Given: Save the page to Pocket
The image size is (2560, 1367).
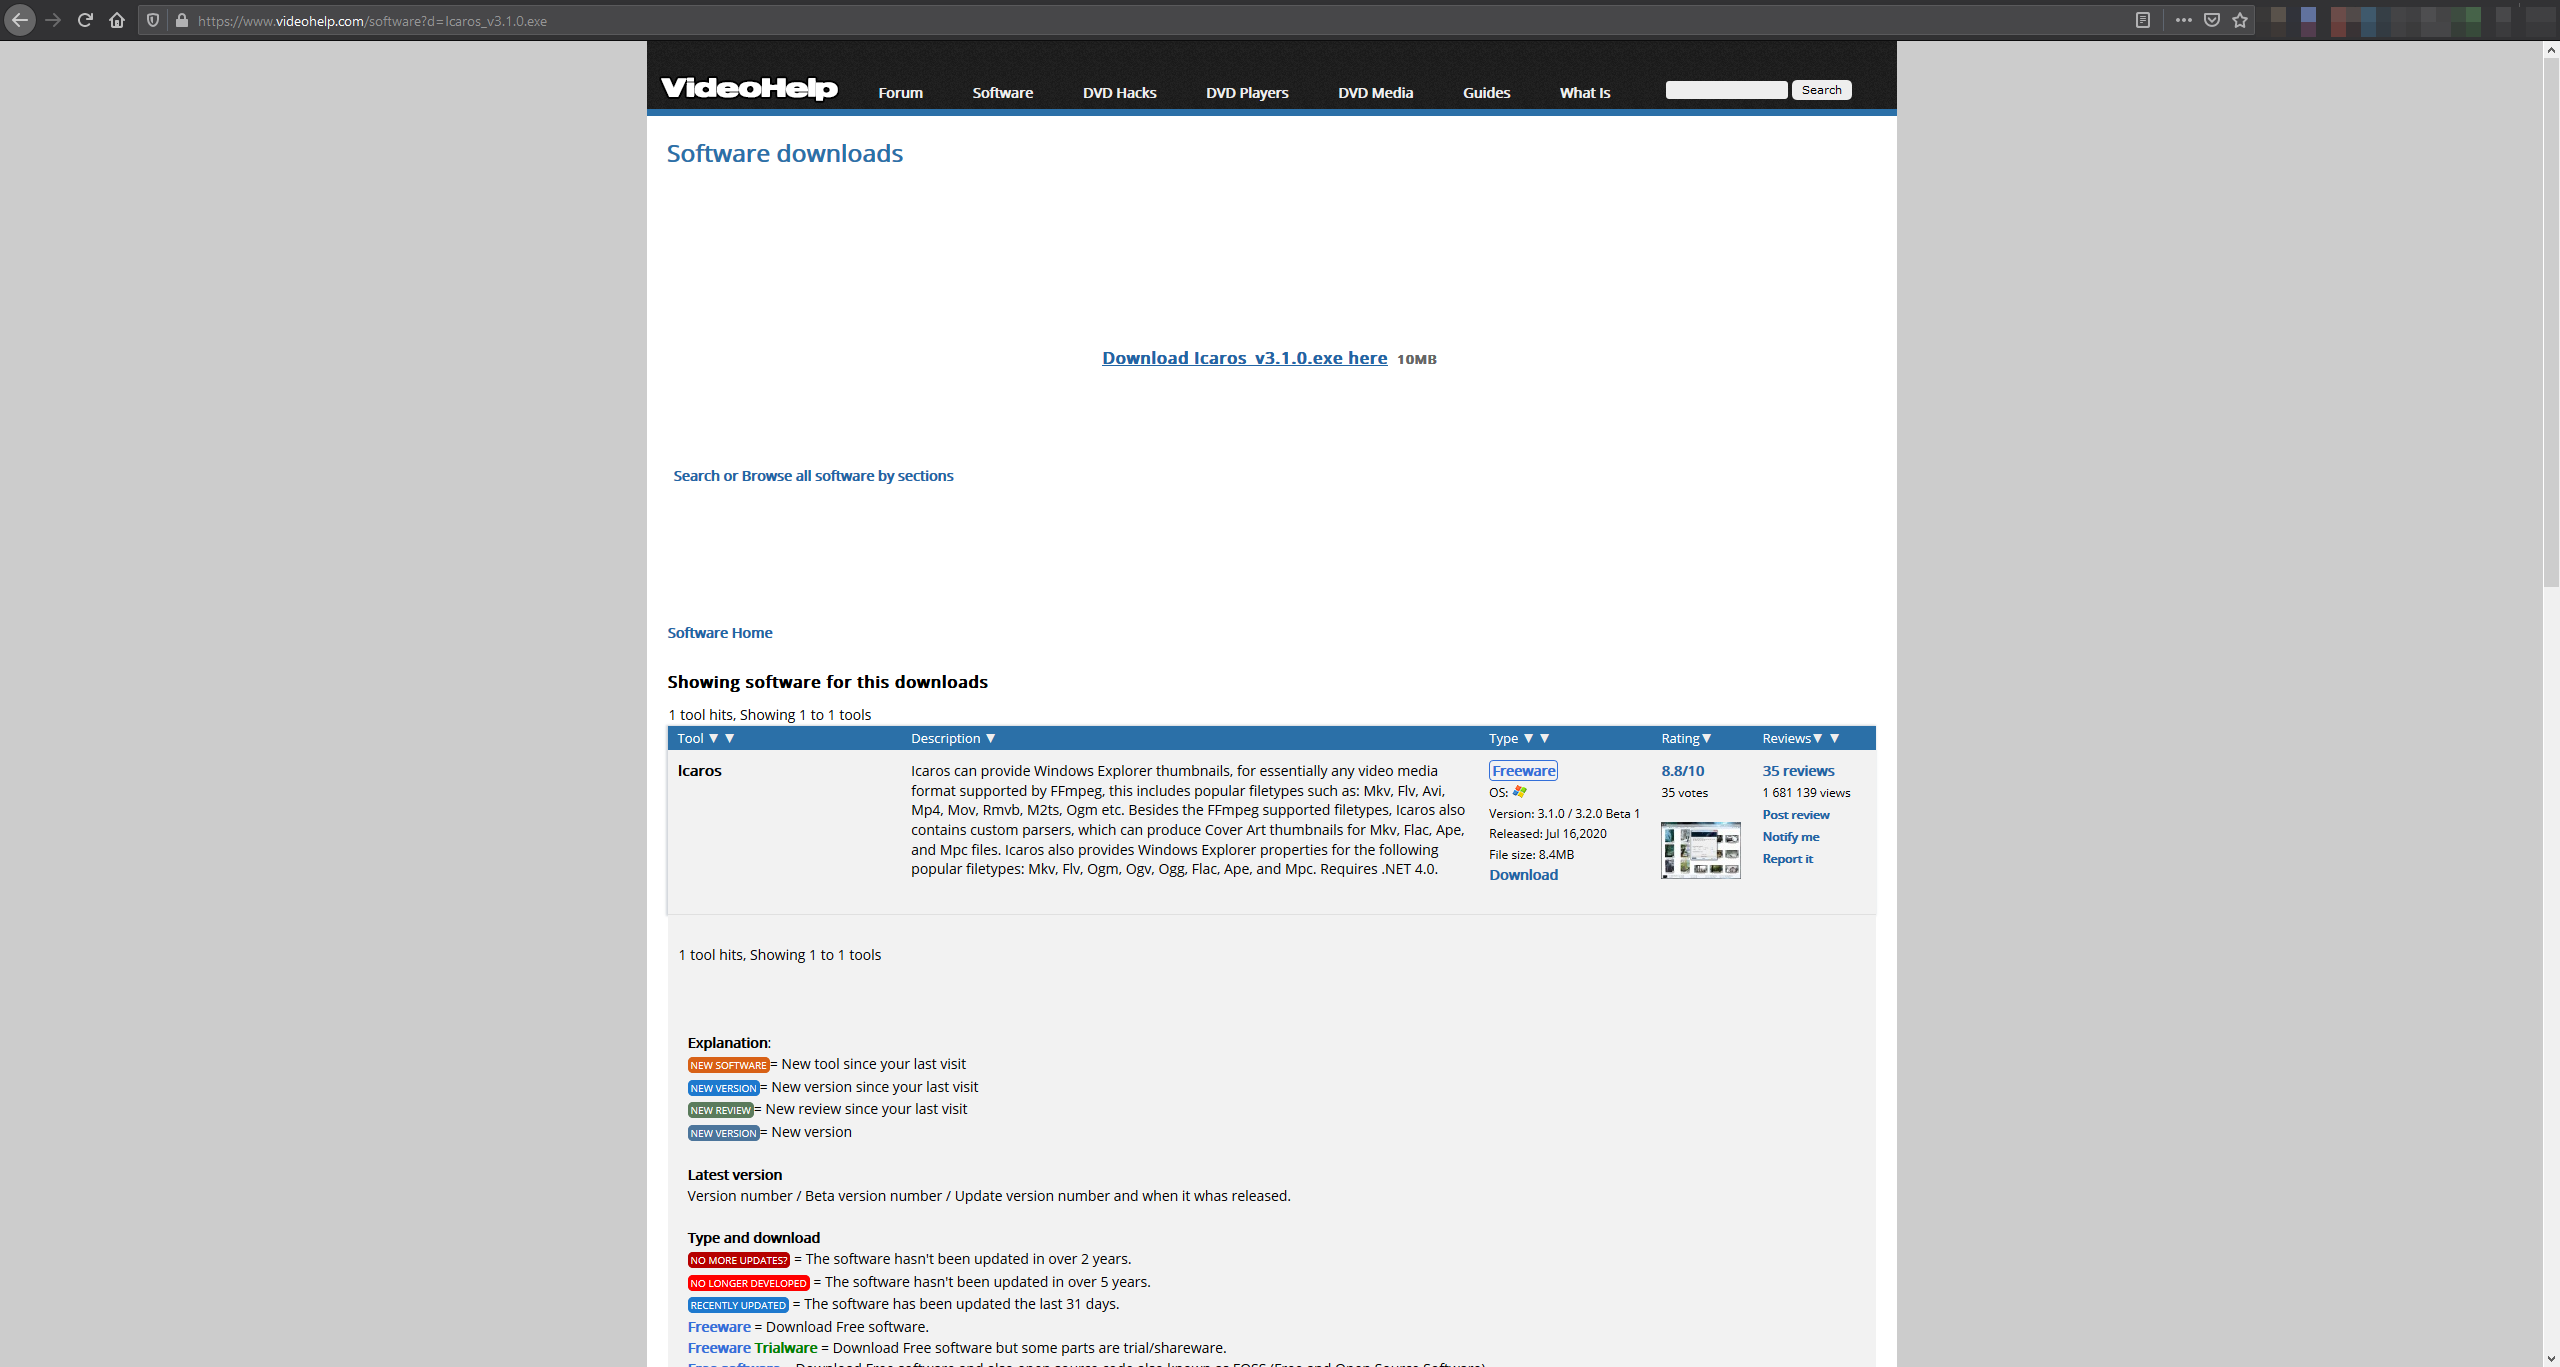Looking at the screenshot, I should click(2211, 20).
